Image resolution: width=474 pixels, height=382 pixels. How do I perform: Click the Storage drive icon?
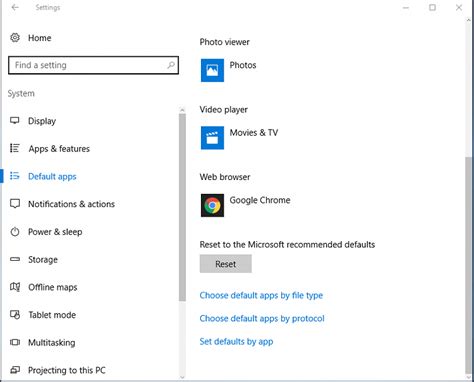(x=15, y=259)
